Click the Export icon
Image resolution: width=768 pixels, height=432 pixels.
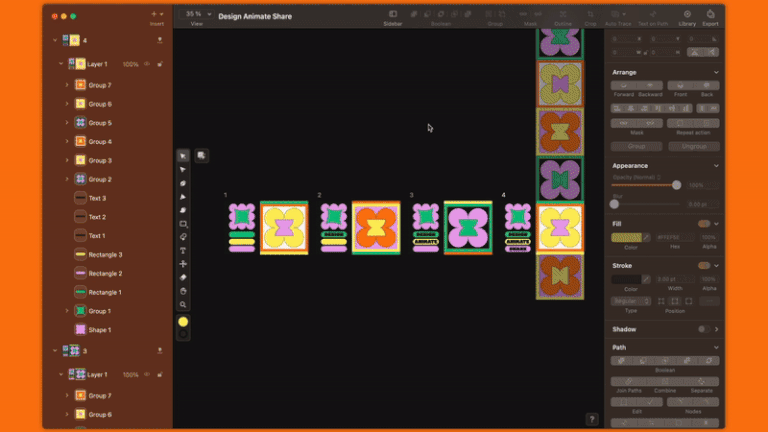click(x=710, y=18)
